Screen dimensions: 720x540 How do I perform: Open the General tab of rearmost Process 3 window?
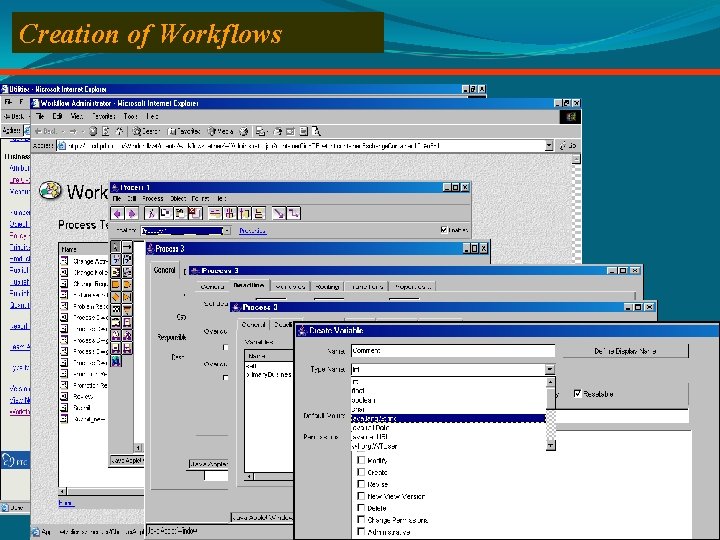(164, 270)
